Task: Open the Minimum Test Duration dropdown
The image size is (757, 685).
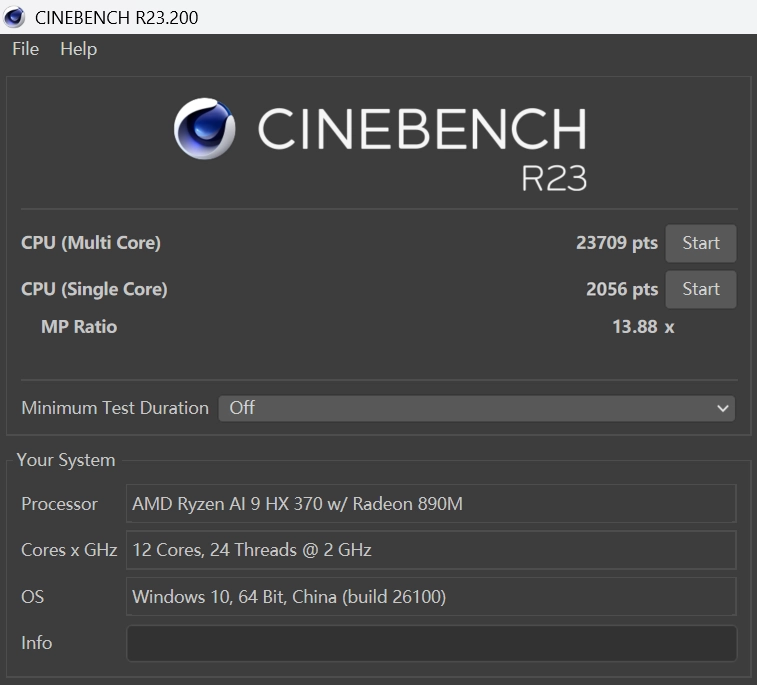Action: [476, 408]
